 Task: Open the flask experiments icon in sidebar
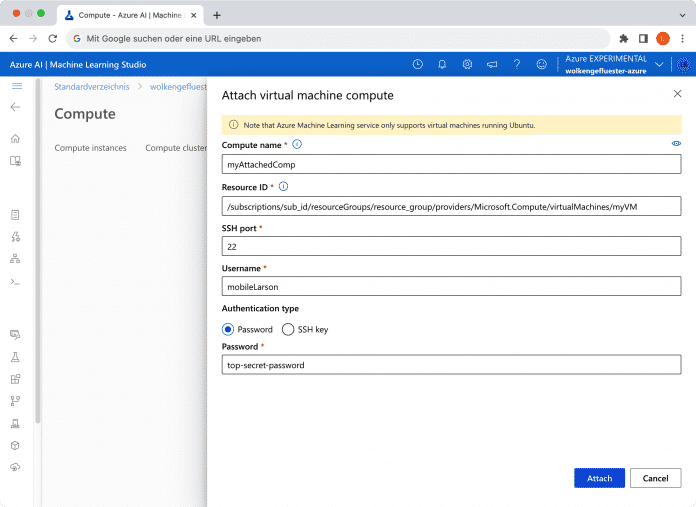click(15, 357)
